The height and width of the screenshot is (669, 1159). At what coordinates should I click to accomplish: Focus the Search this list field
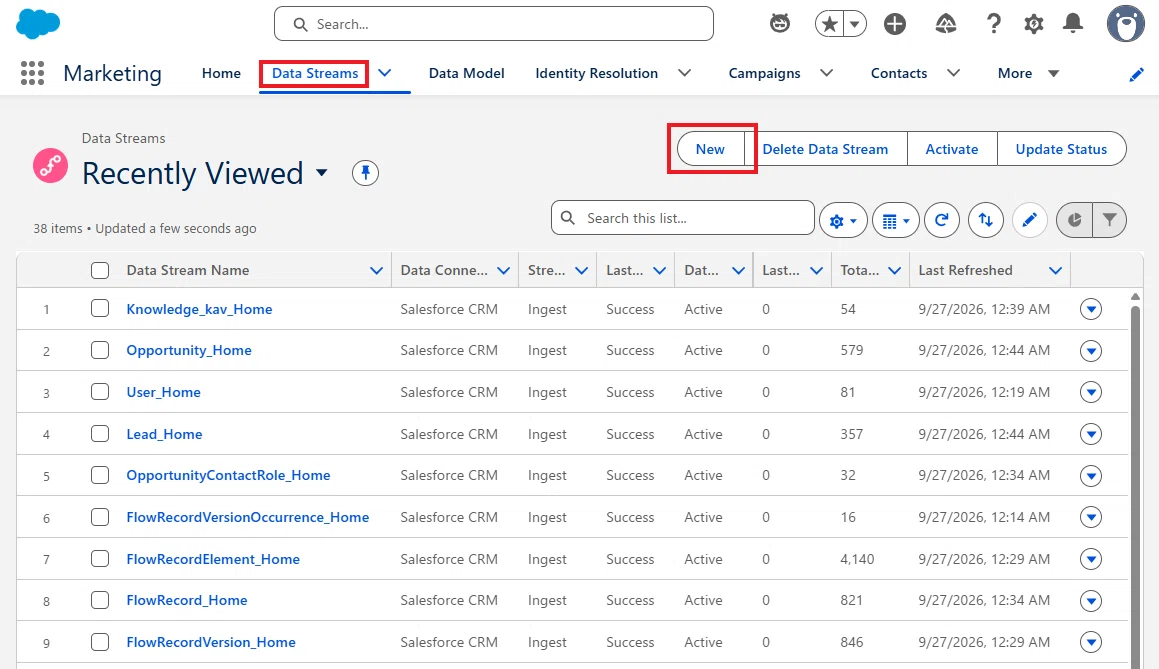(x=683, y=218)
